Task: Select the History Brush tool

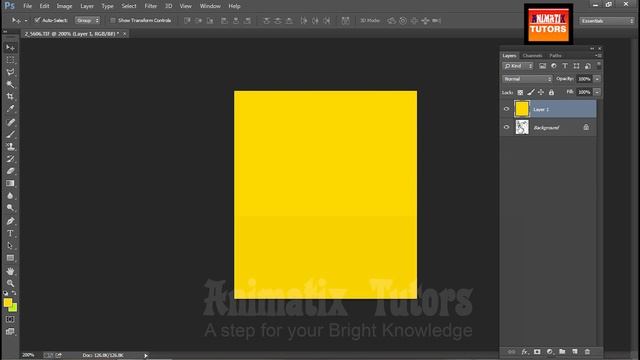Action: point(11,159)
